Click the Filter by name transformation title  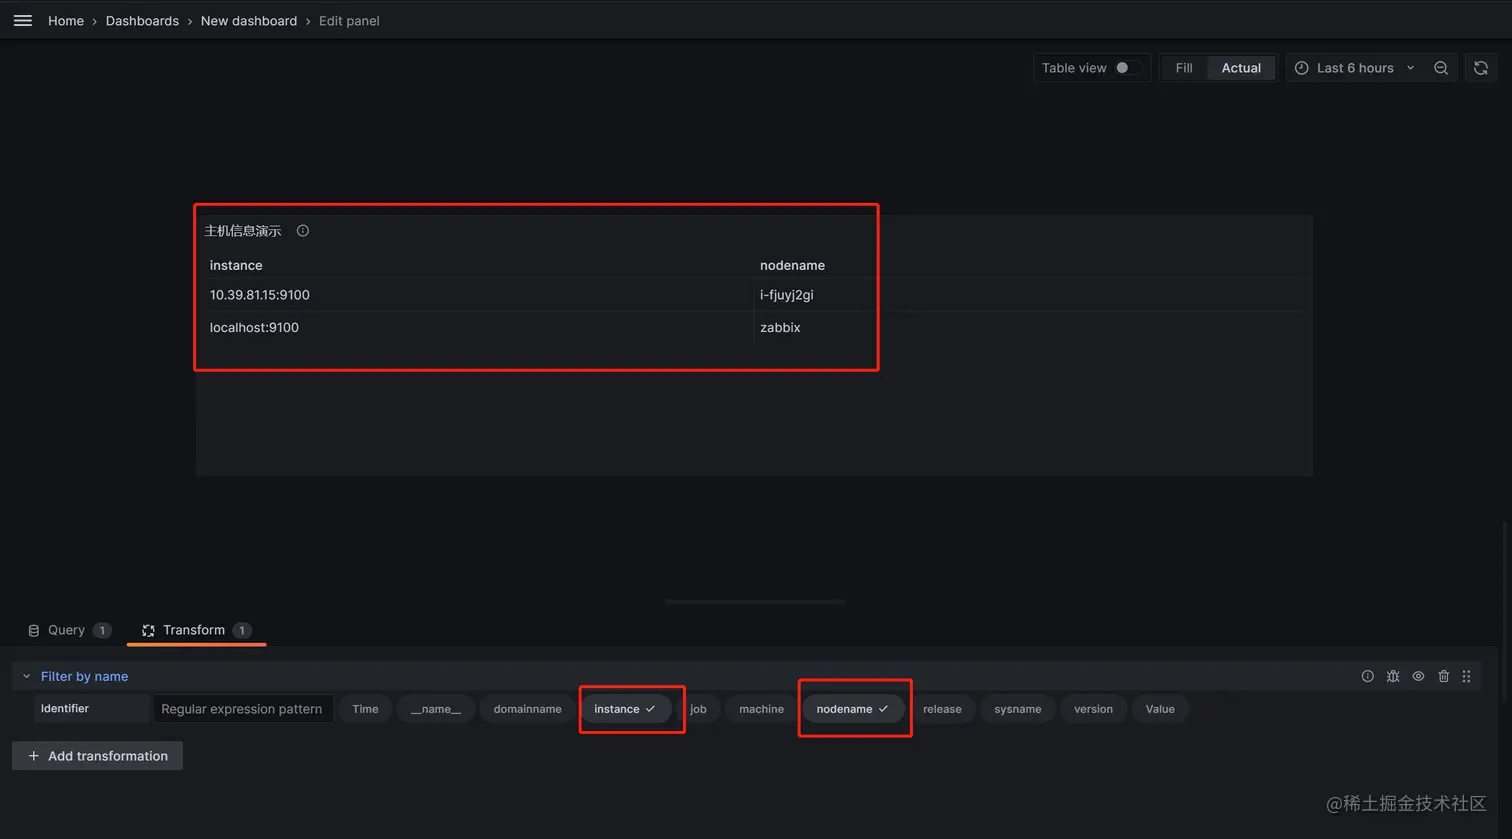pos(84,676)
